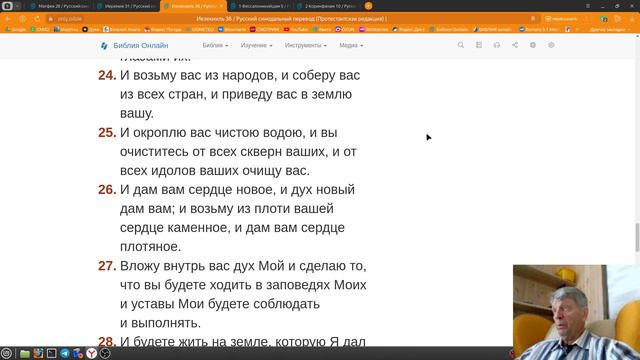The height and width of the screenshot is (360, 640).
Task: Click the webcam video overlay
Action: click(x=576, y=312)
